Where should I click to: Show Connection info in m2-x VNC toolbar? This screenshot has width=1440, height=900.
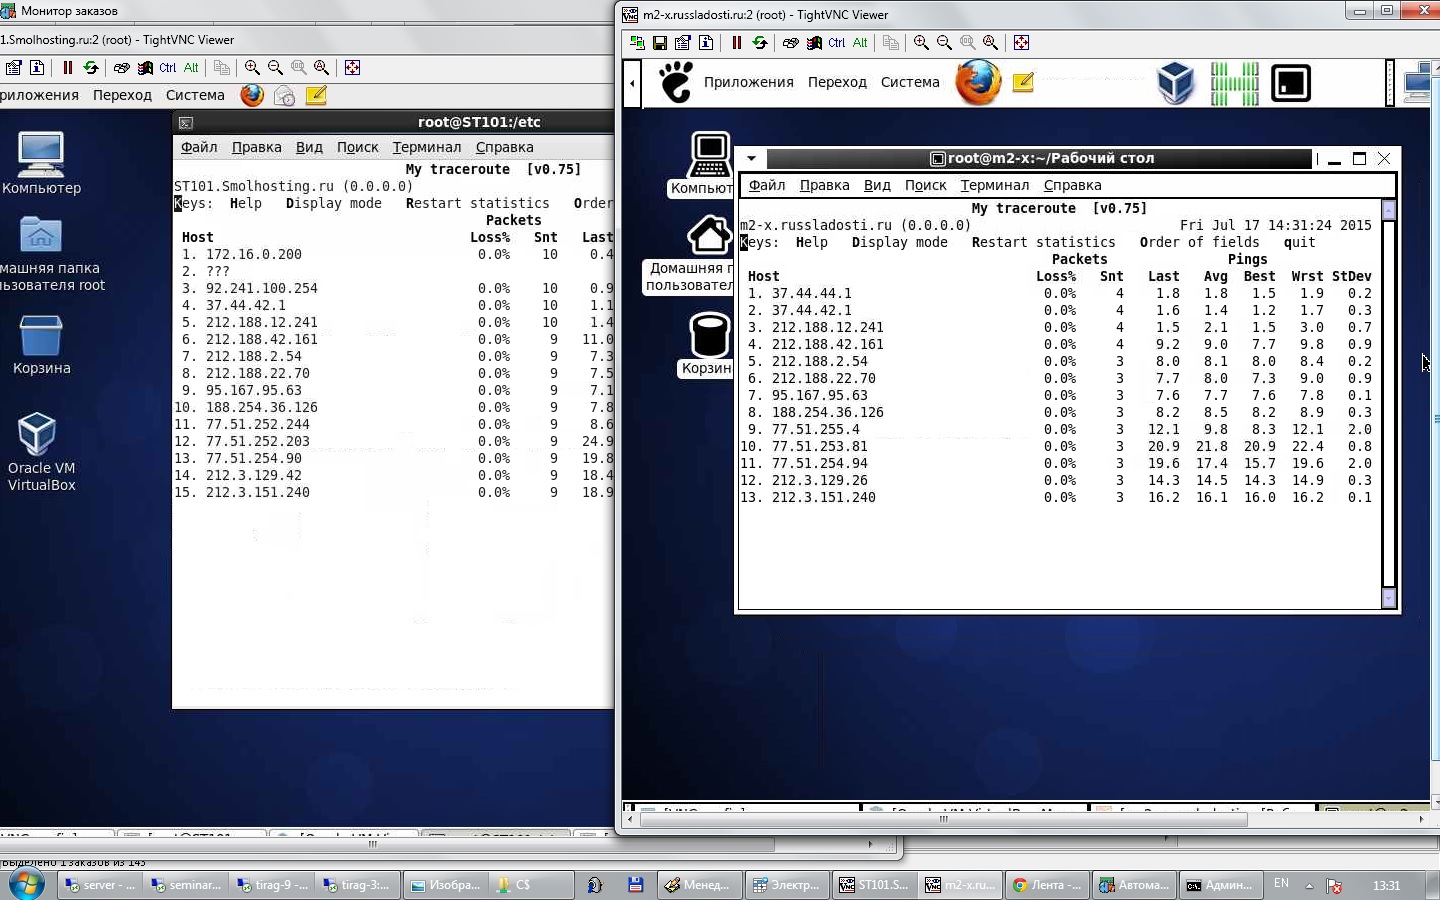point(706,43)
